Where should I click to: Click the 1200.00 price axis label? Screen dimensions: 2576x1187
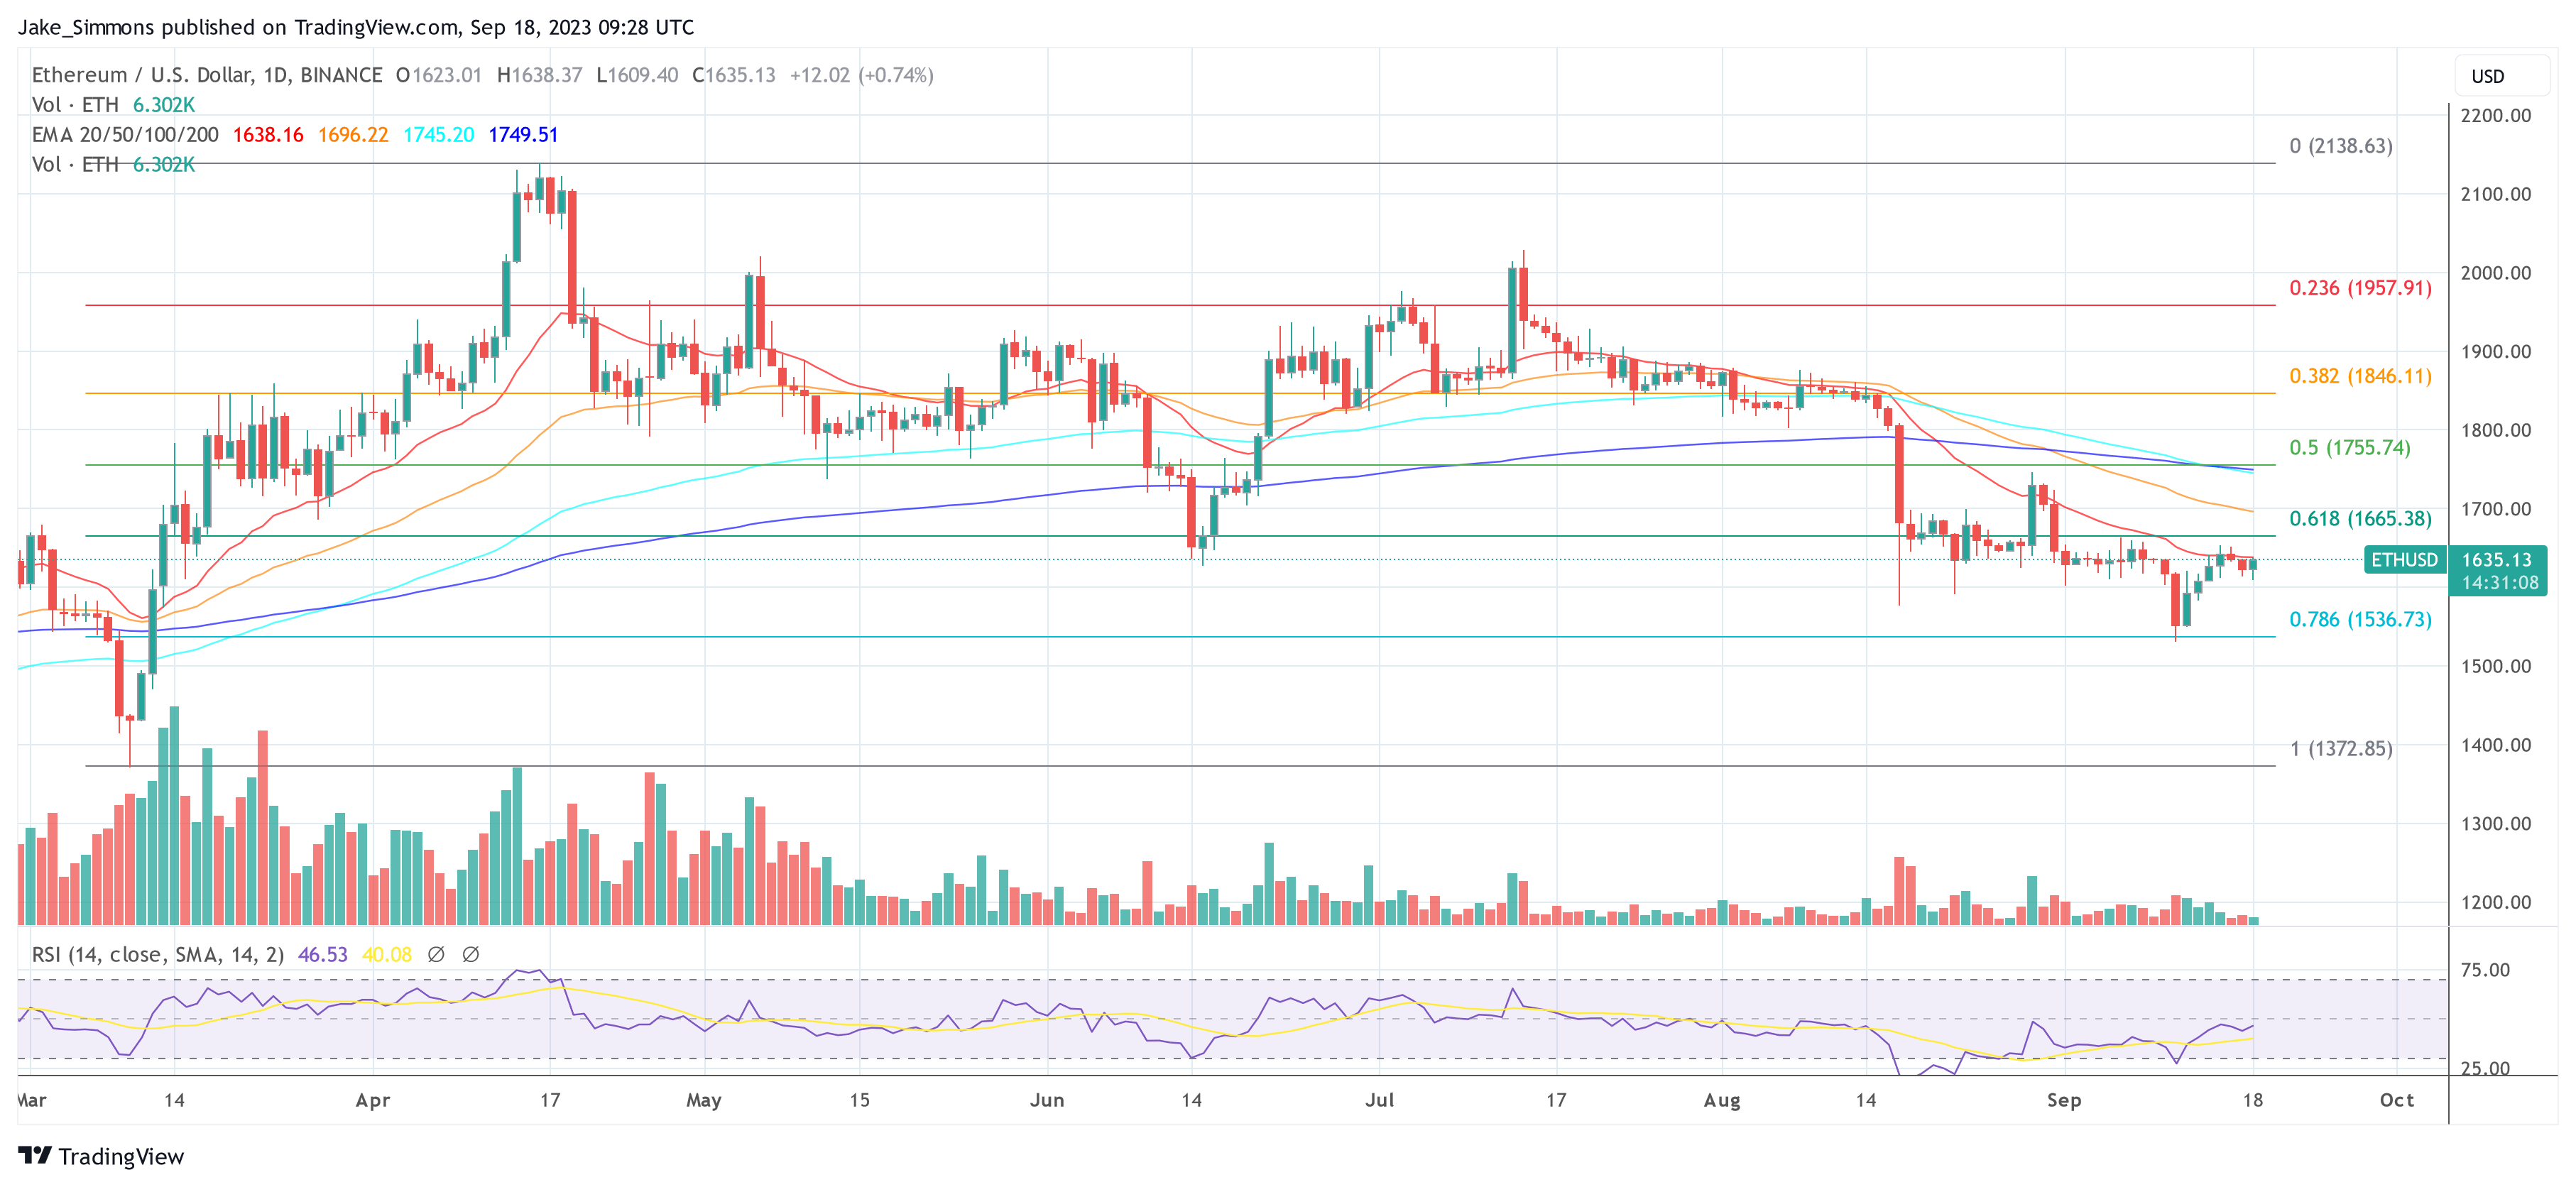2496,903
